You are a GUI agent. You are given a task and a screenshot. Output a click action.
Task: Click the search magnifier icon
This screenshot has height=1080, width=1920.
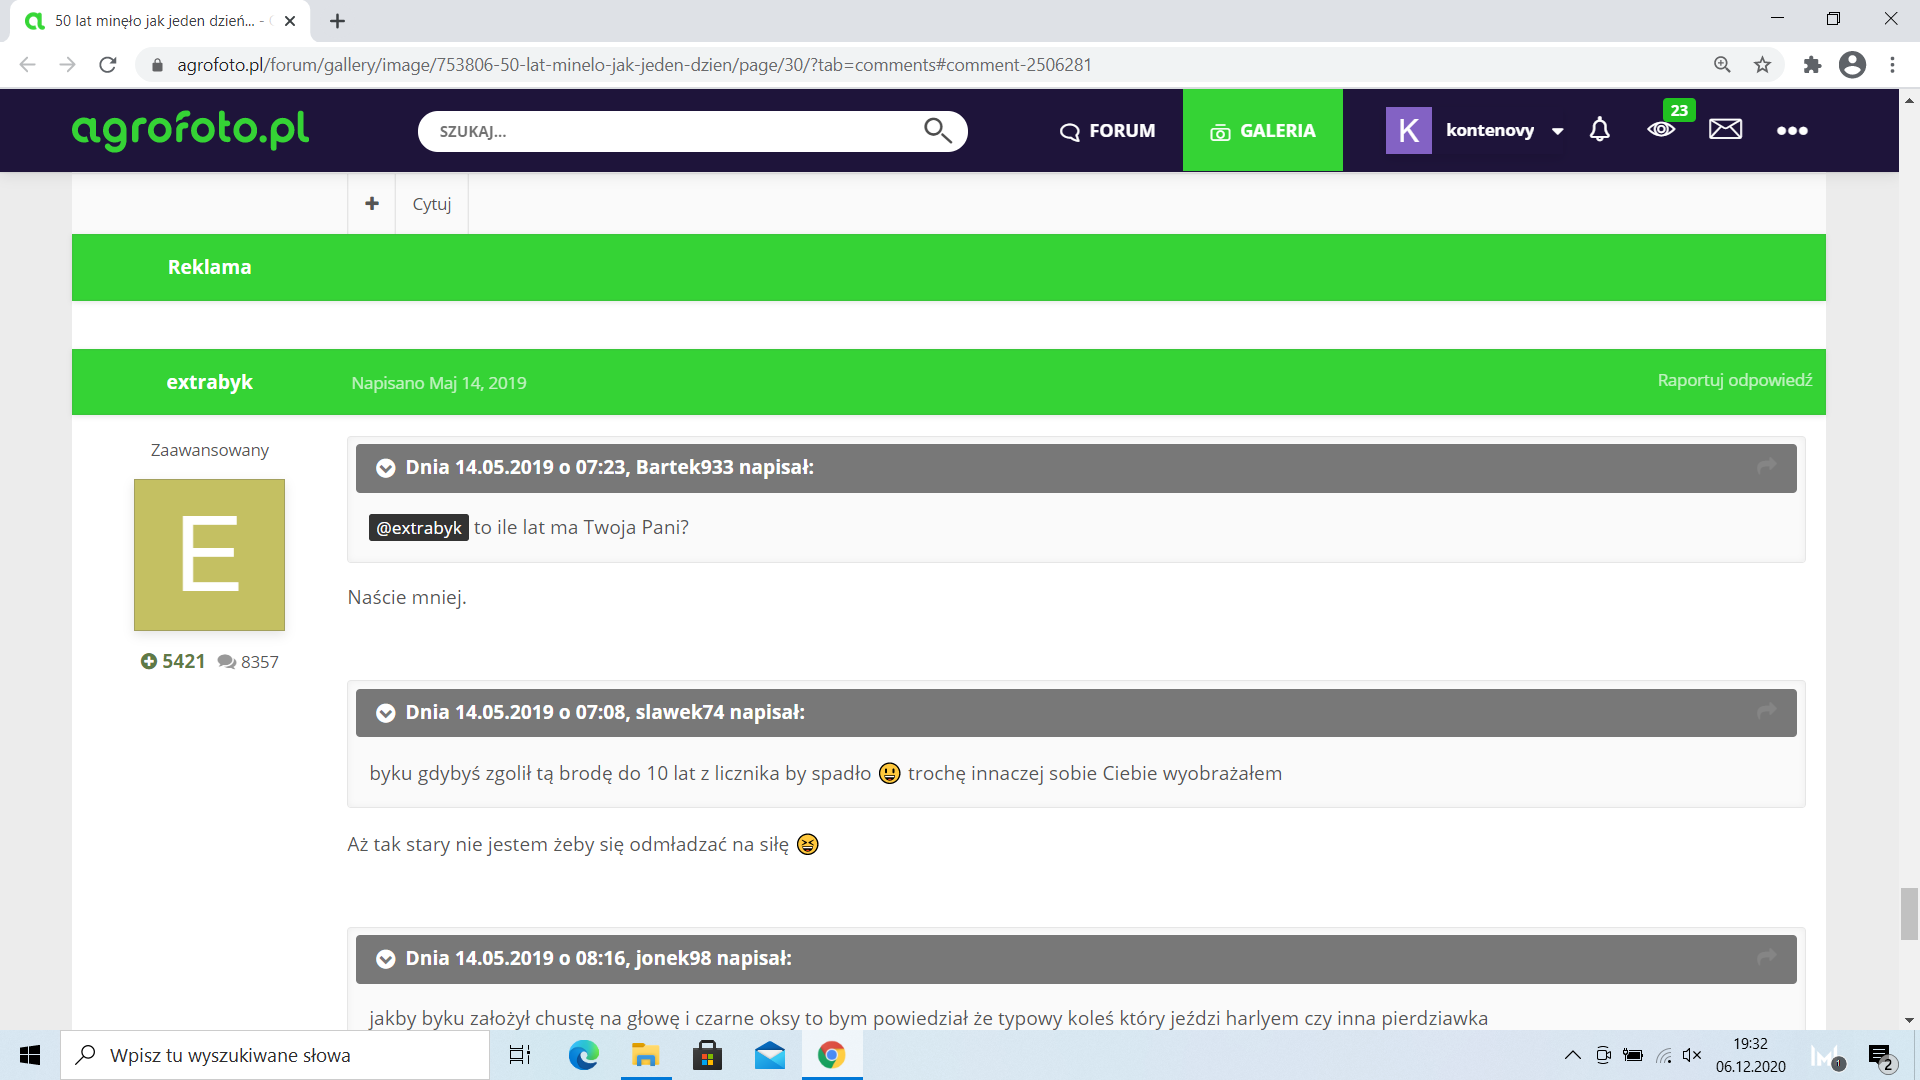(x=937, y=131)
